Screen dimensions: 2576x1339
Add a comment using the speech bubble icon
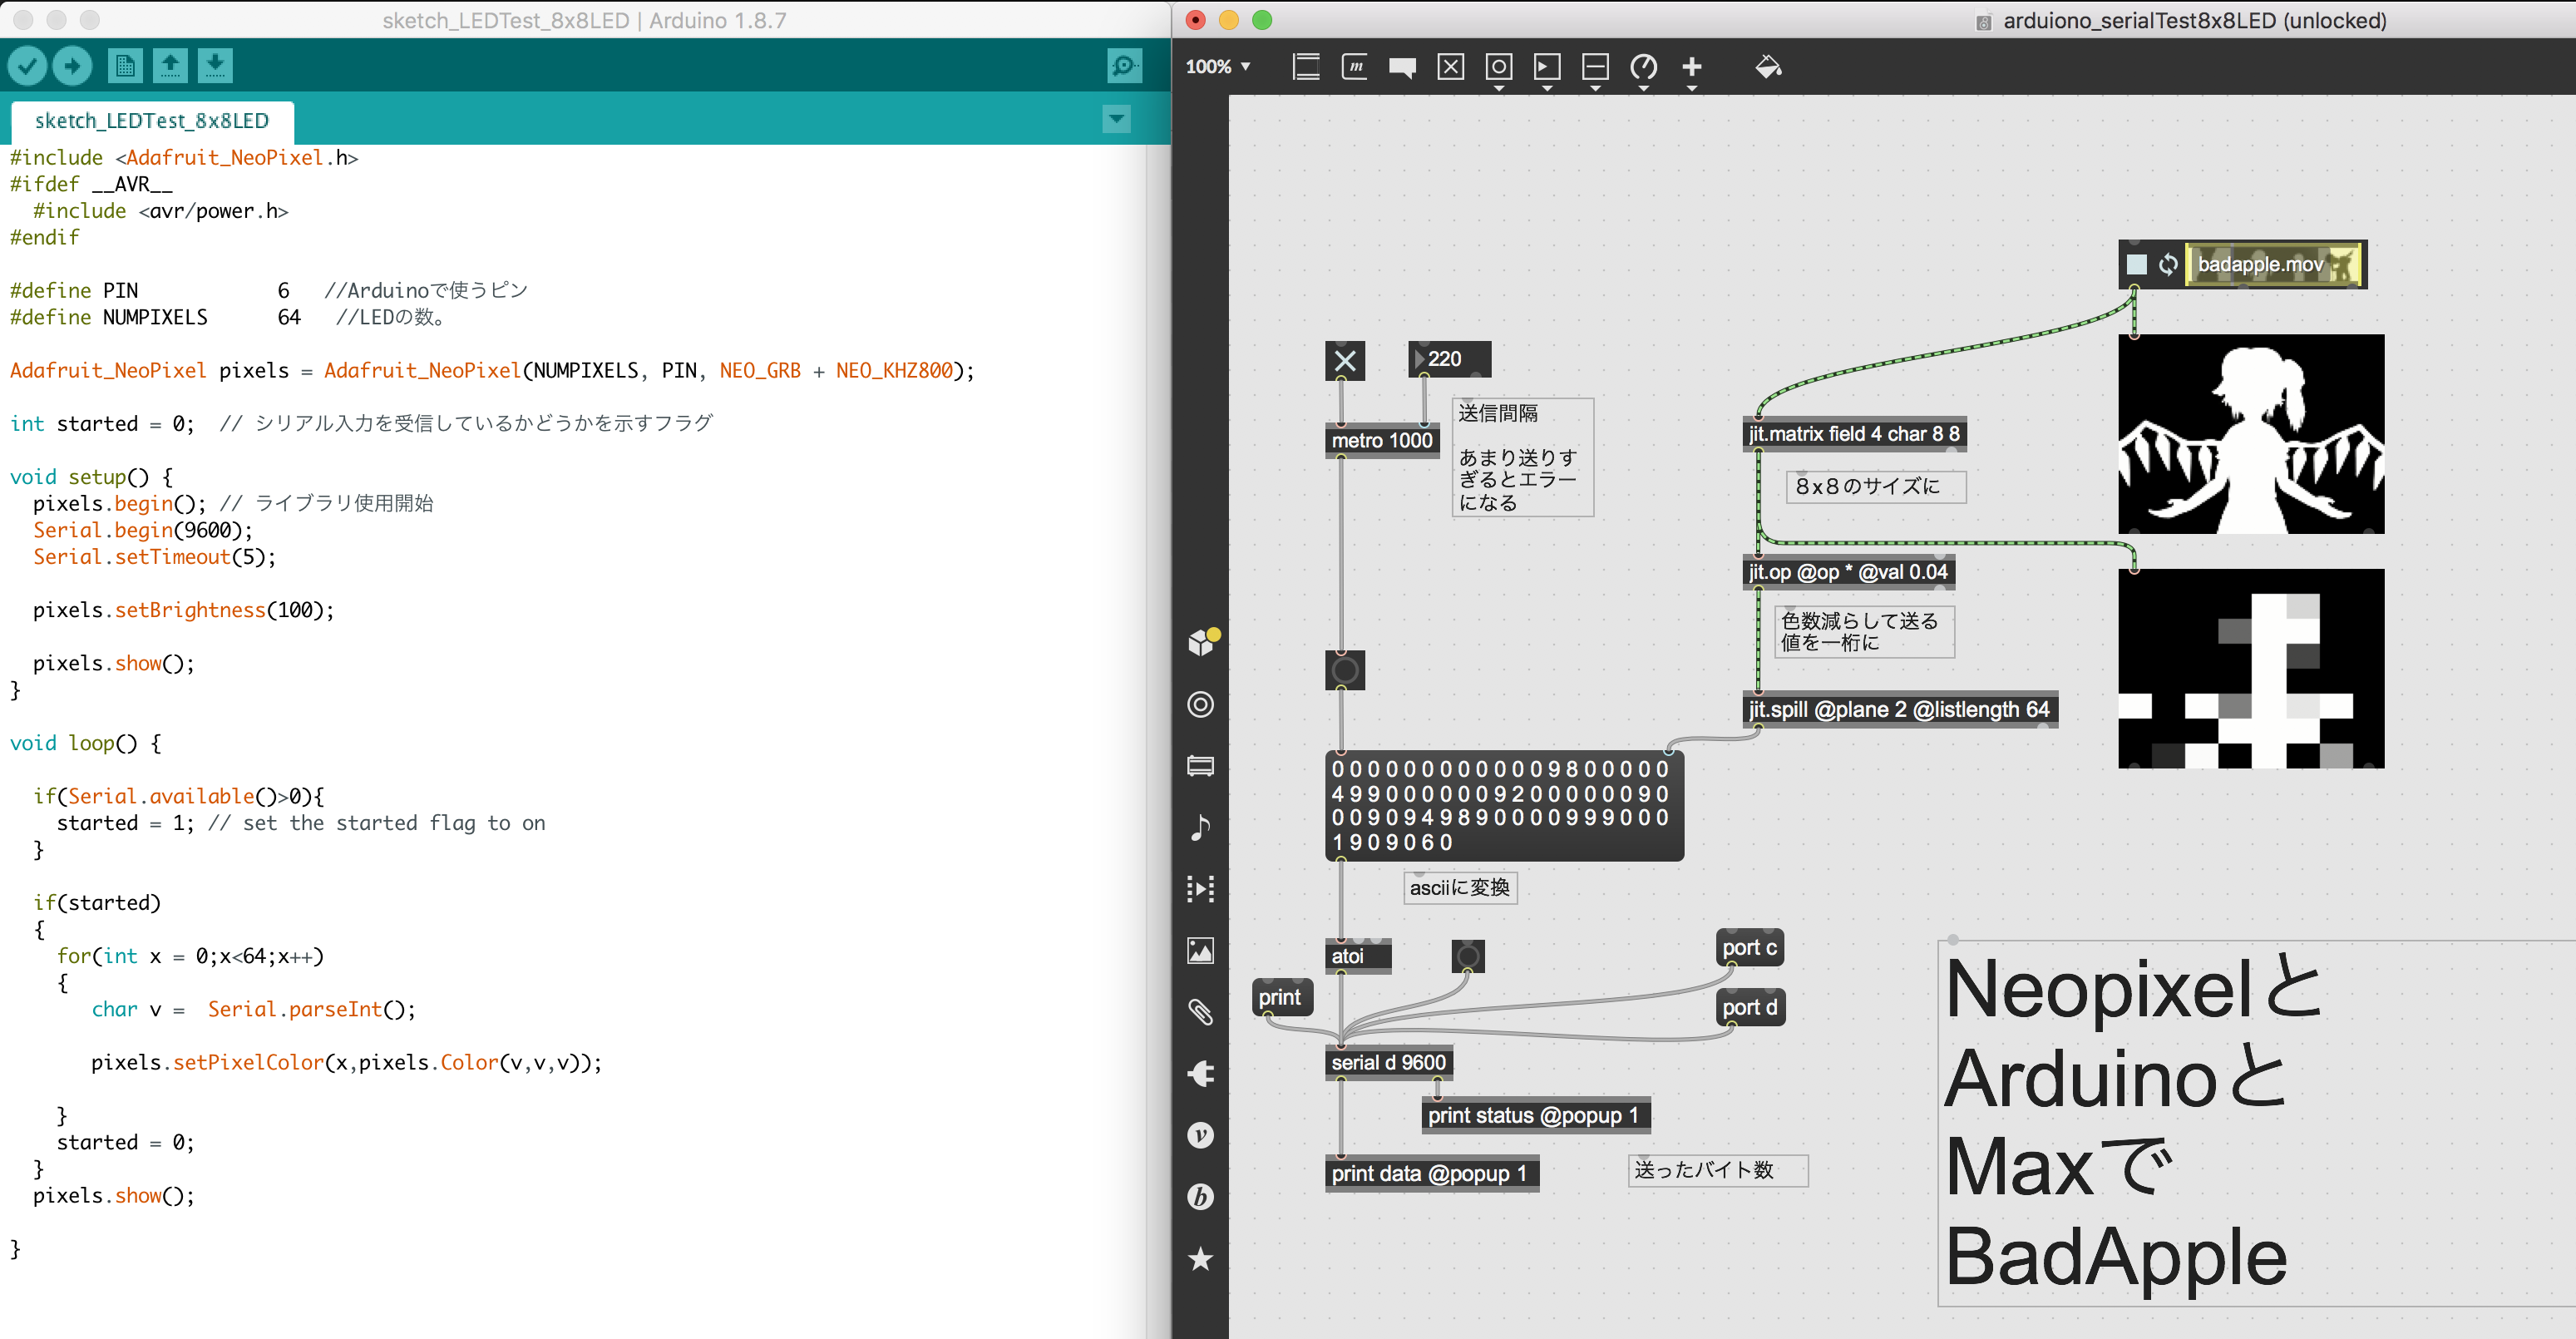(1401, 66)
